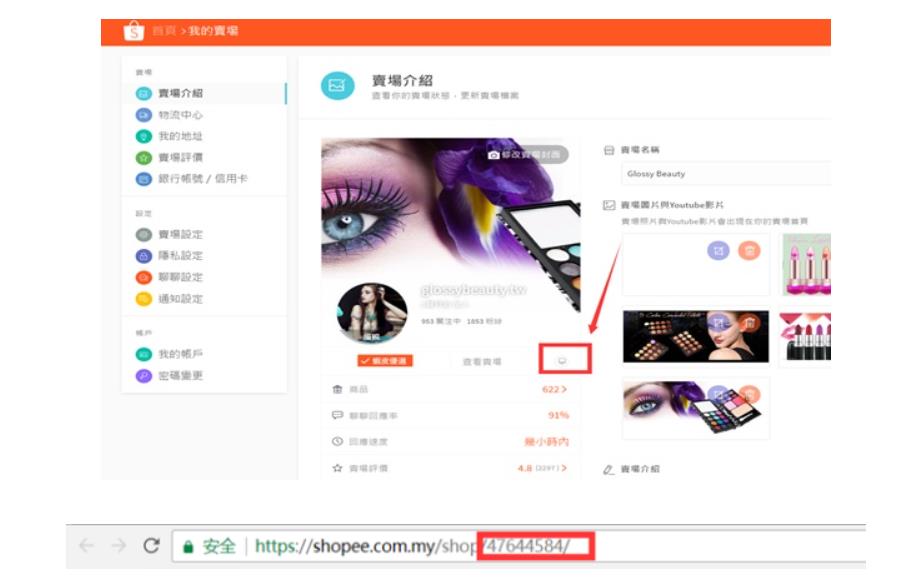Click the 賣場圖片與Youtube影片 section icon
919x578 pixels.
(x=609, y=205)
